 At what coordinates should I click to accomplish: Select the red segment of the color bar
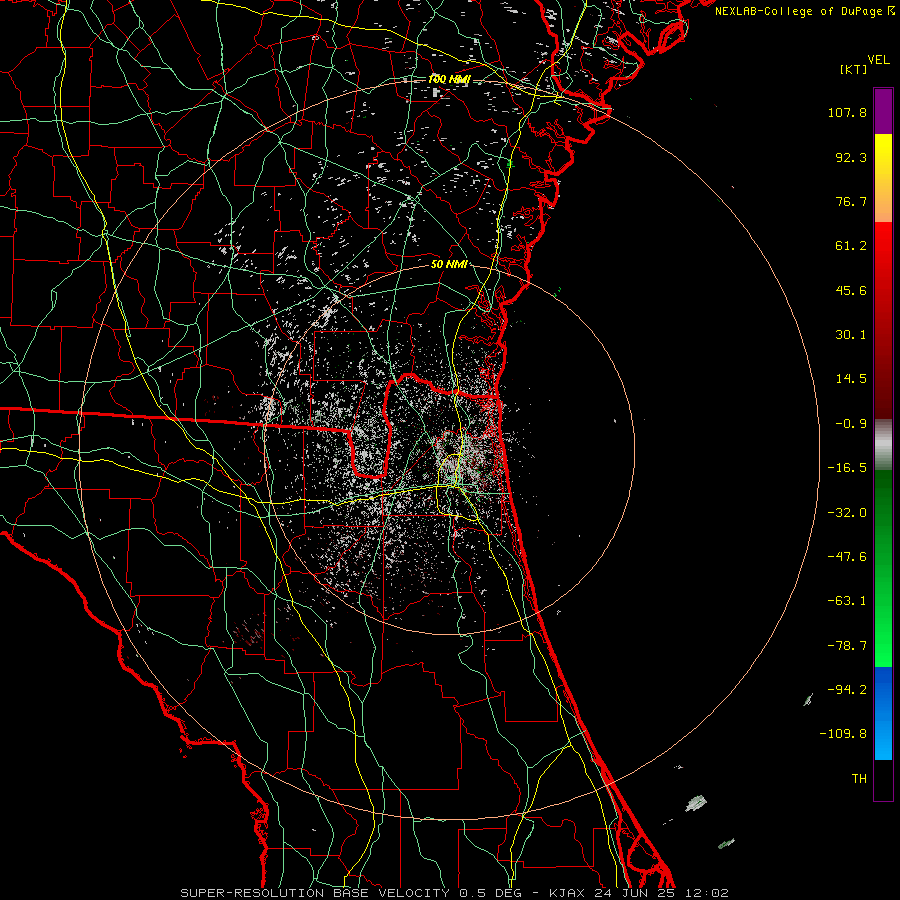pos(883,320)
